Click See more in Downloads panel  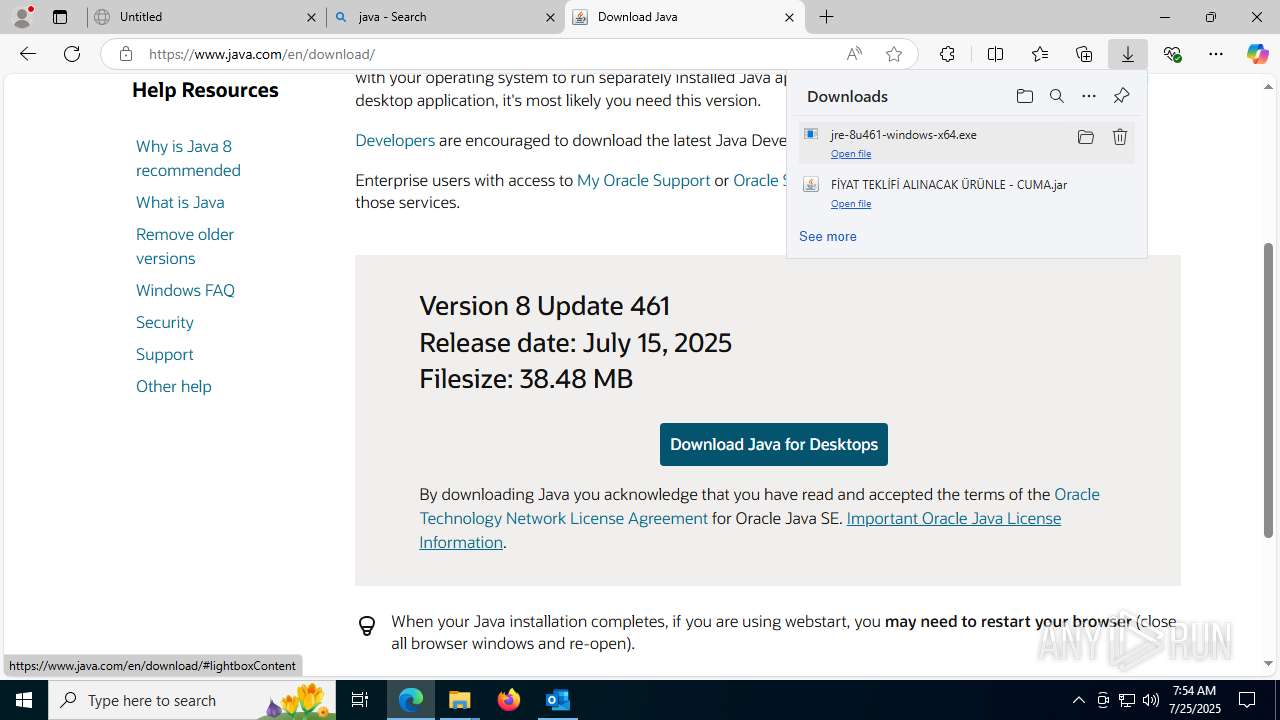click(828, 236)
